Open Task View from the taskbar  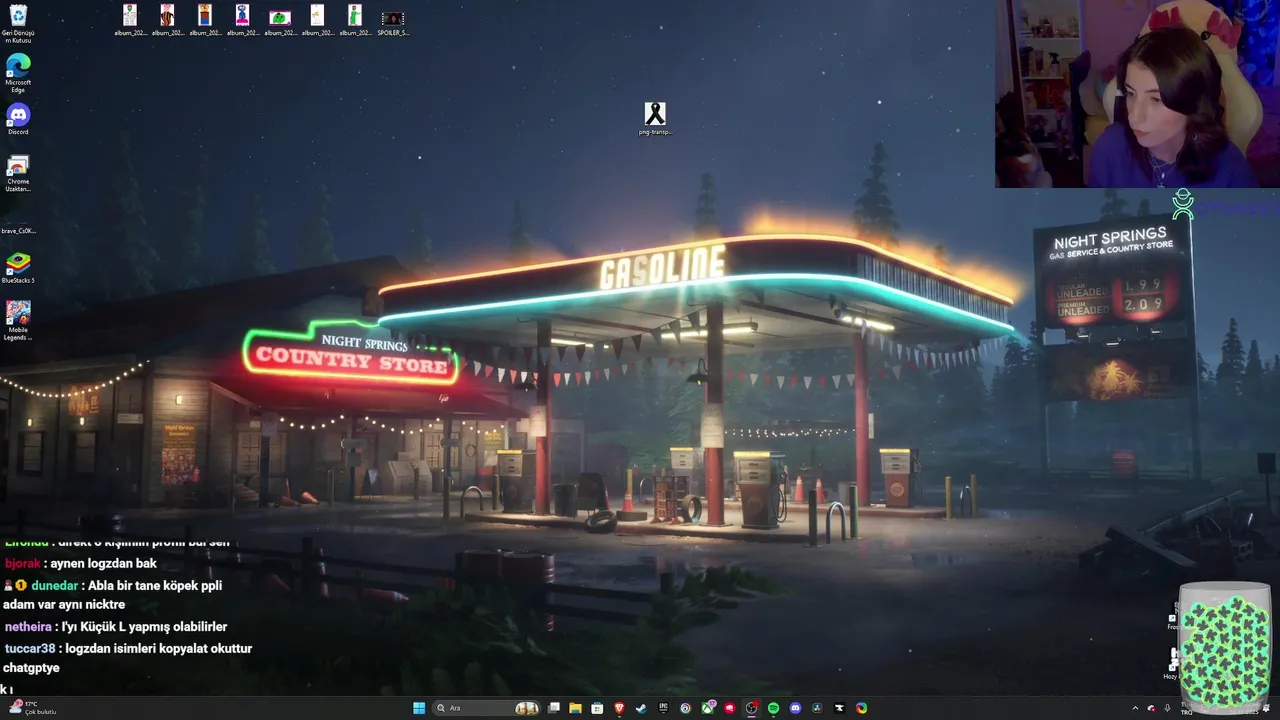click(554, 708)
